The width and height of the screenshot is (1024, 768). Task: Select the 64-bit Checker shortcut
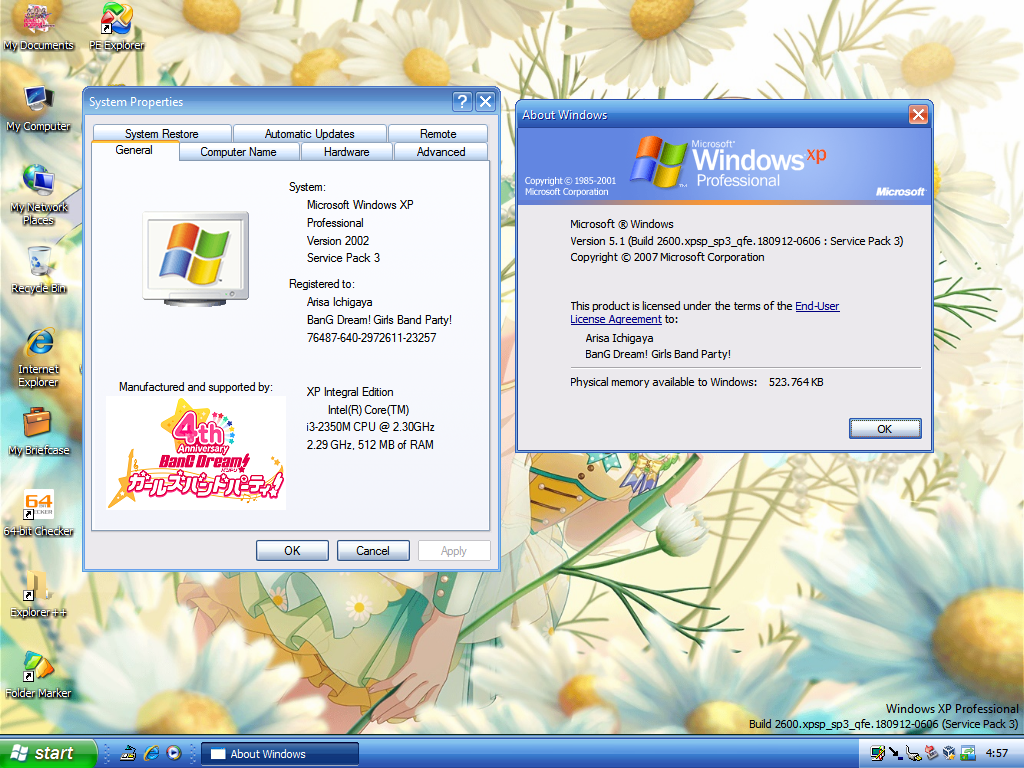(38, 513)
